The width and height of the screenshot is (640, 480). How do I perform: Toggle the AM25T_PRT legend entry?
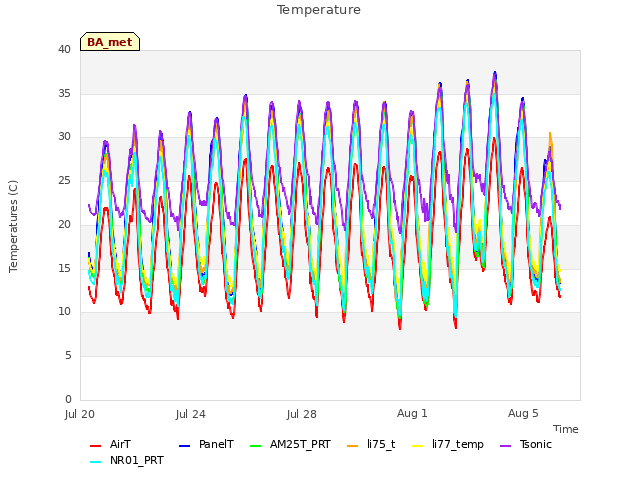tap(290, 444)
